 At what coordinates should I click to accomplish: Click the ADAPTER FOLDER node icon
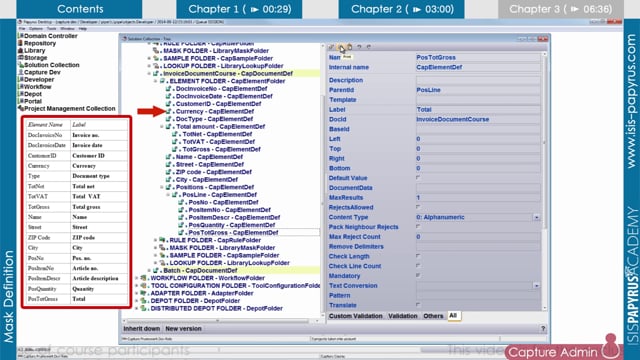coord(144,293)
